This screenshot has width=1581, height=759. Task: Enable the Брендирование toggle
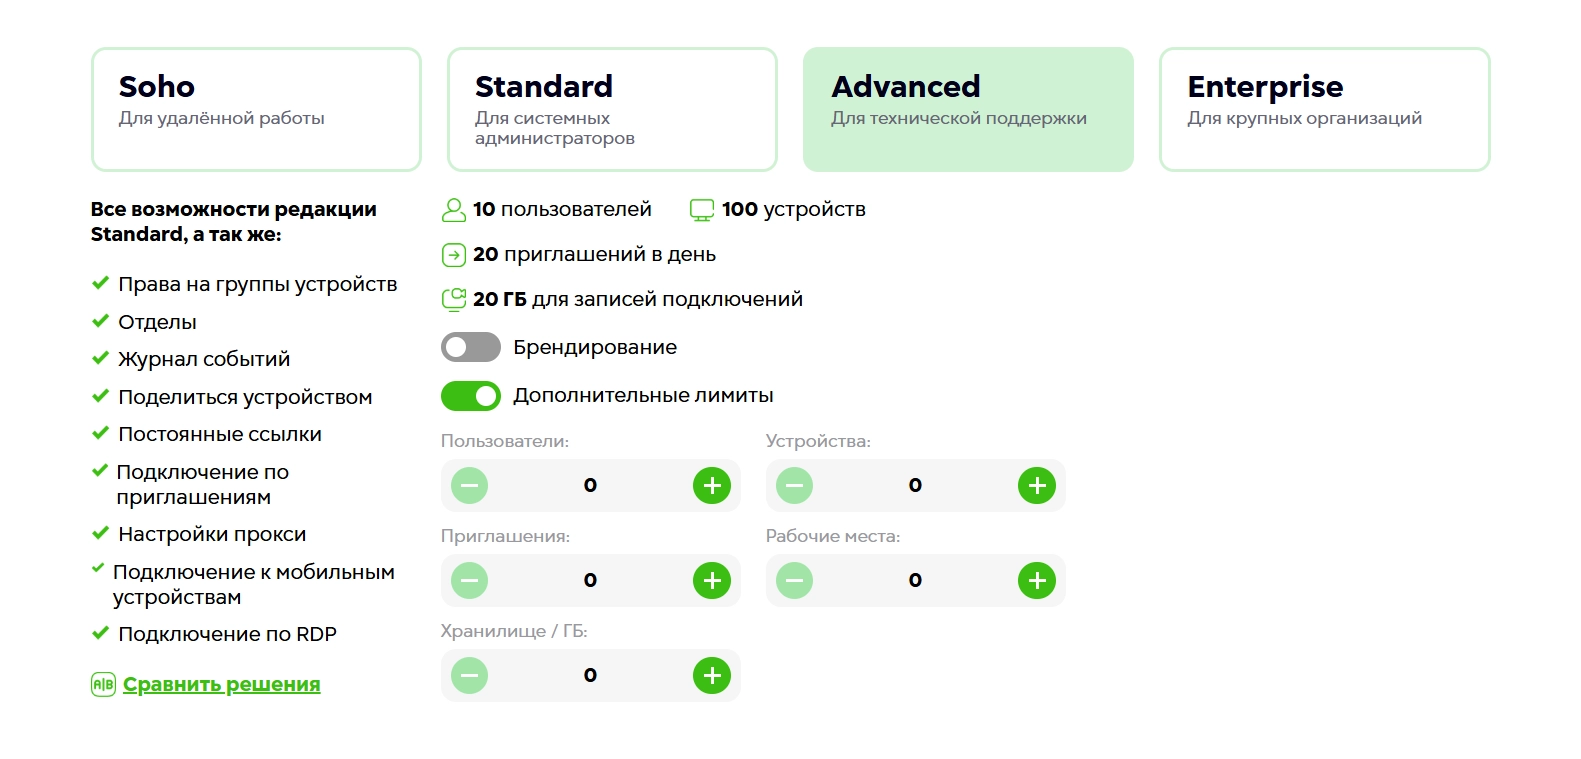[x=471, y=347]
